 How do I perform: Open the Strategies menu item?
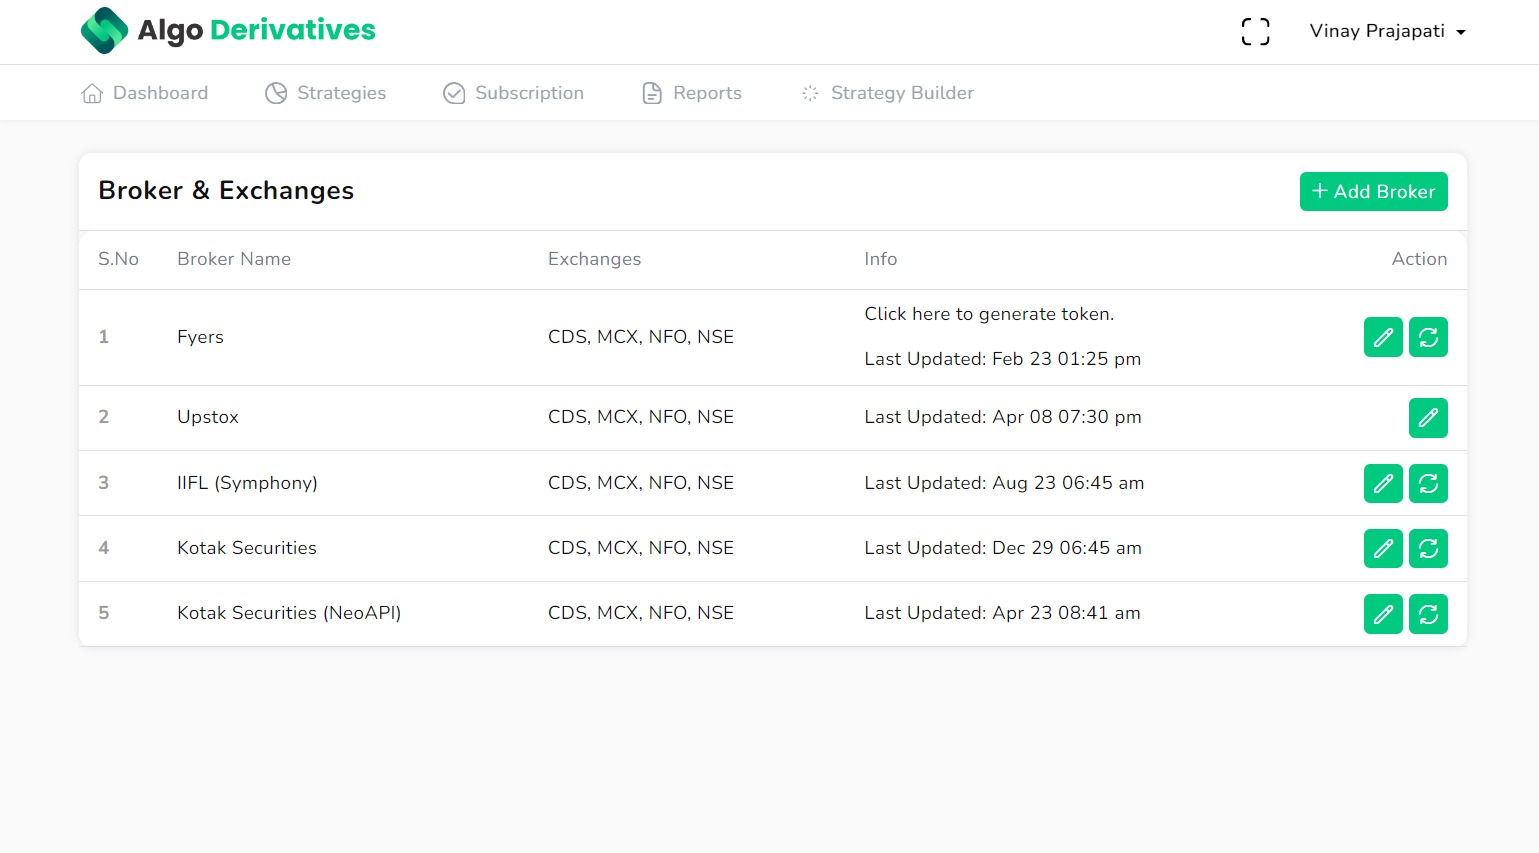[326, 93]
